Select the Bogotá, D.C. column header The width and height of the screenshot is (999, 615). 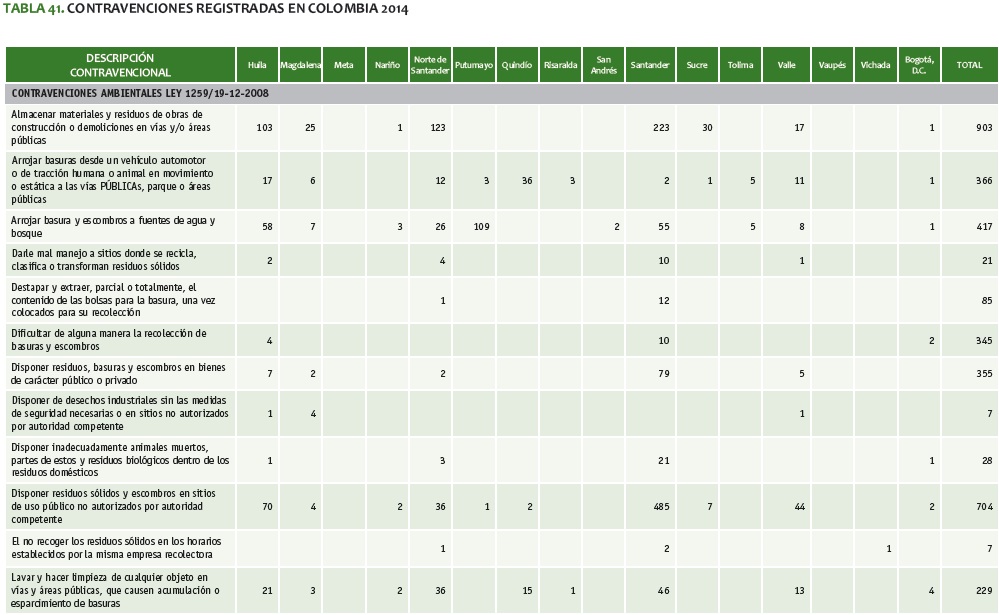(919, 65)
